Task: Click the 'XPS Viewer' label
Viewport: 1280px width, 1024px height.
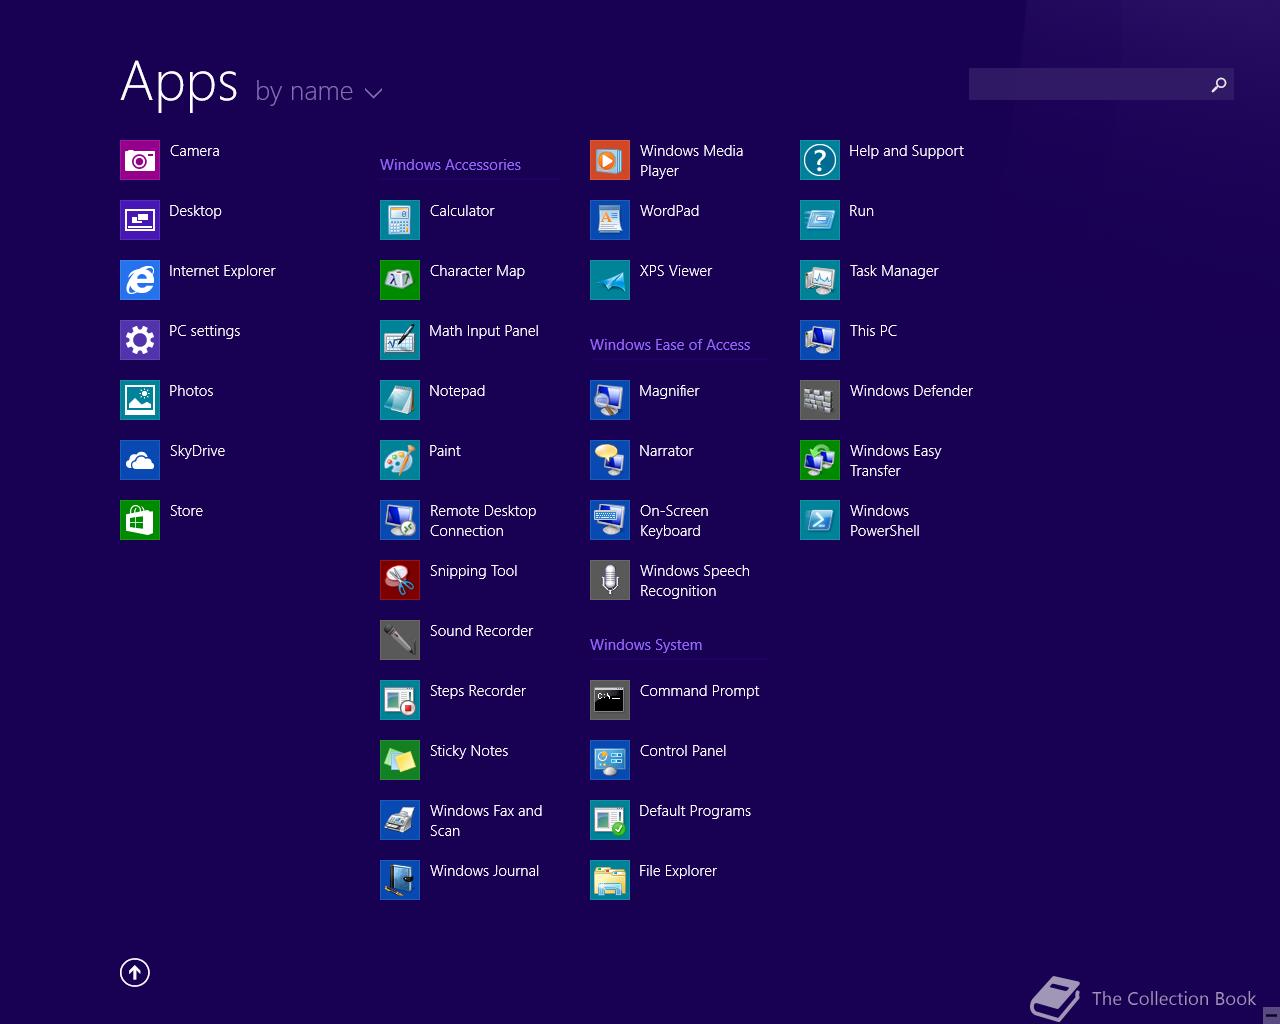Action: [676, 271]
